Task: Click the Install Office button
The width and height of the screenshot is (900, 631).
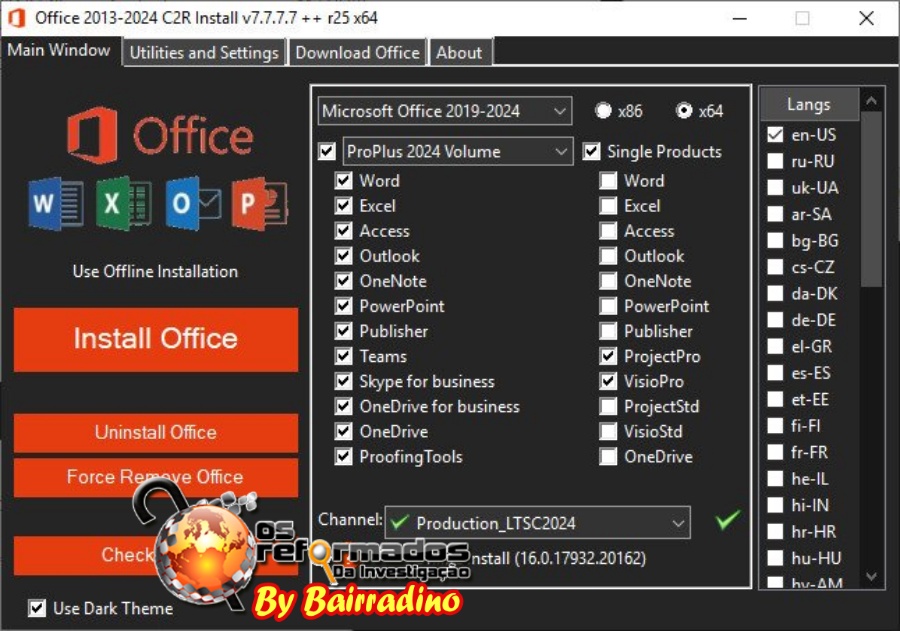Action: (x=156, y=339)
